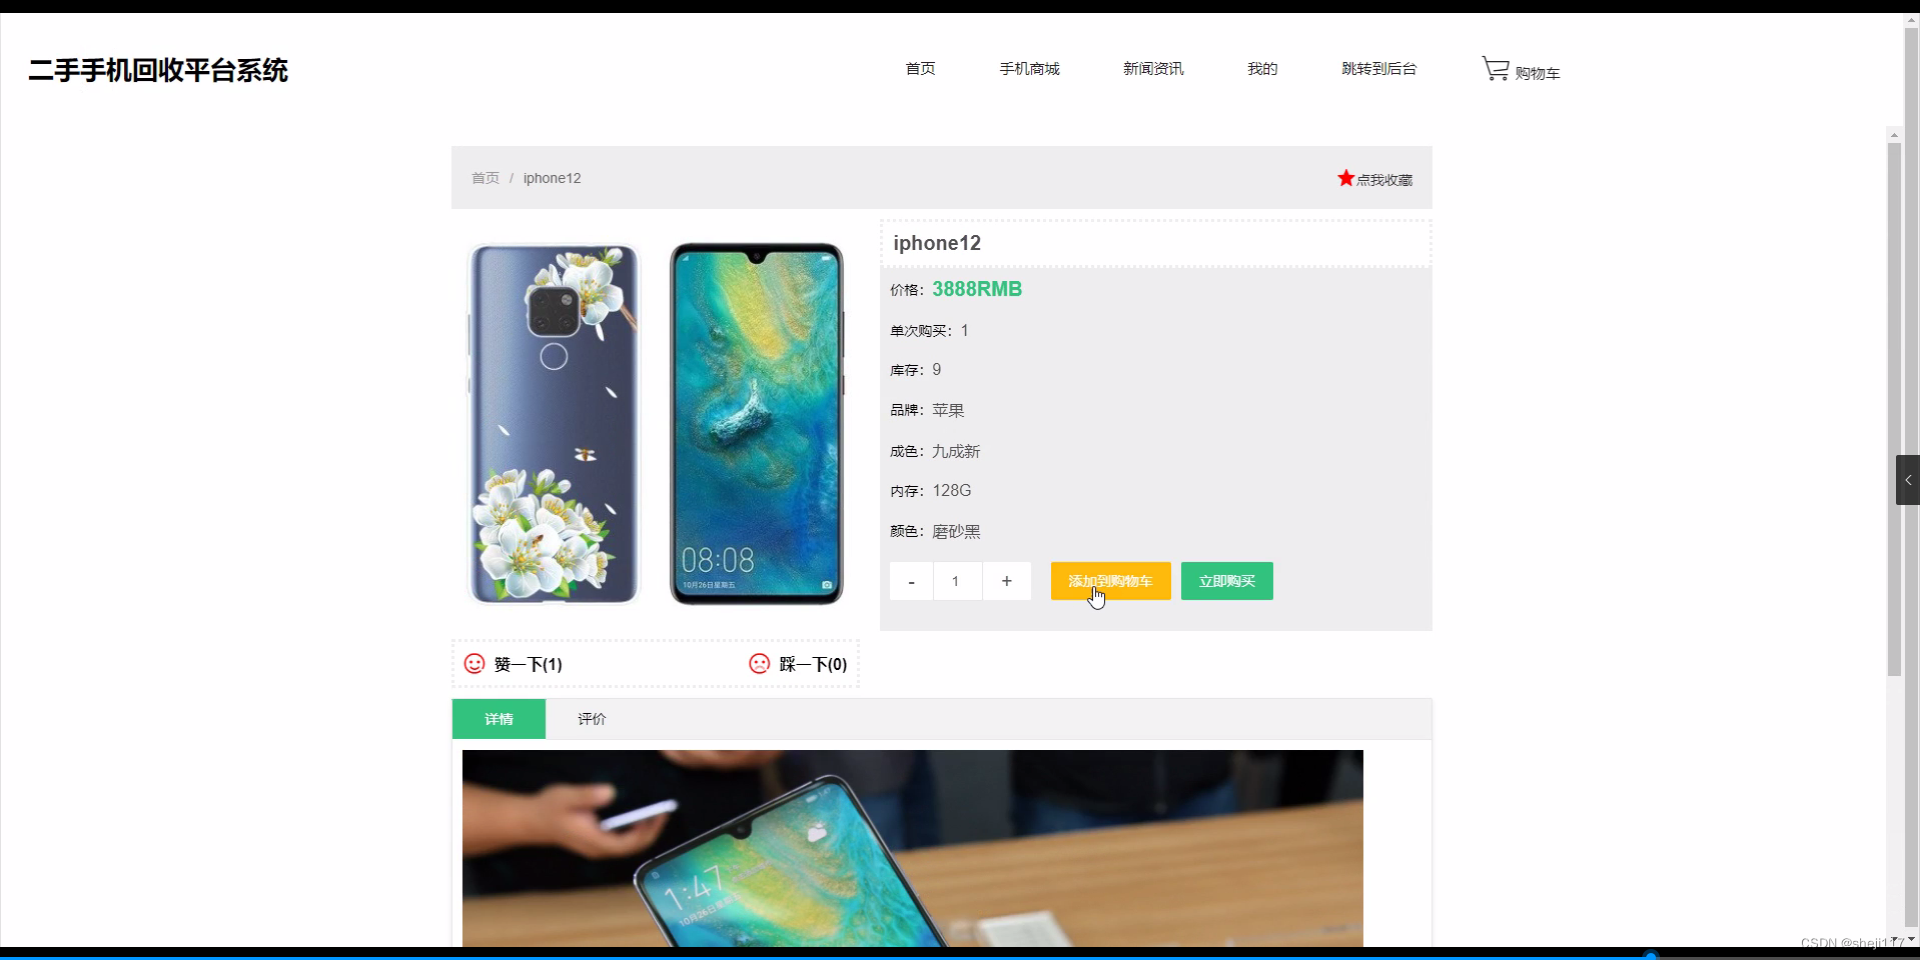
Task: Switch to the 评价 reviews tab
Action: point(592,719)
